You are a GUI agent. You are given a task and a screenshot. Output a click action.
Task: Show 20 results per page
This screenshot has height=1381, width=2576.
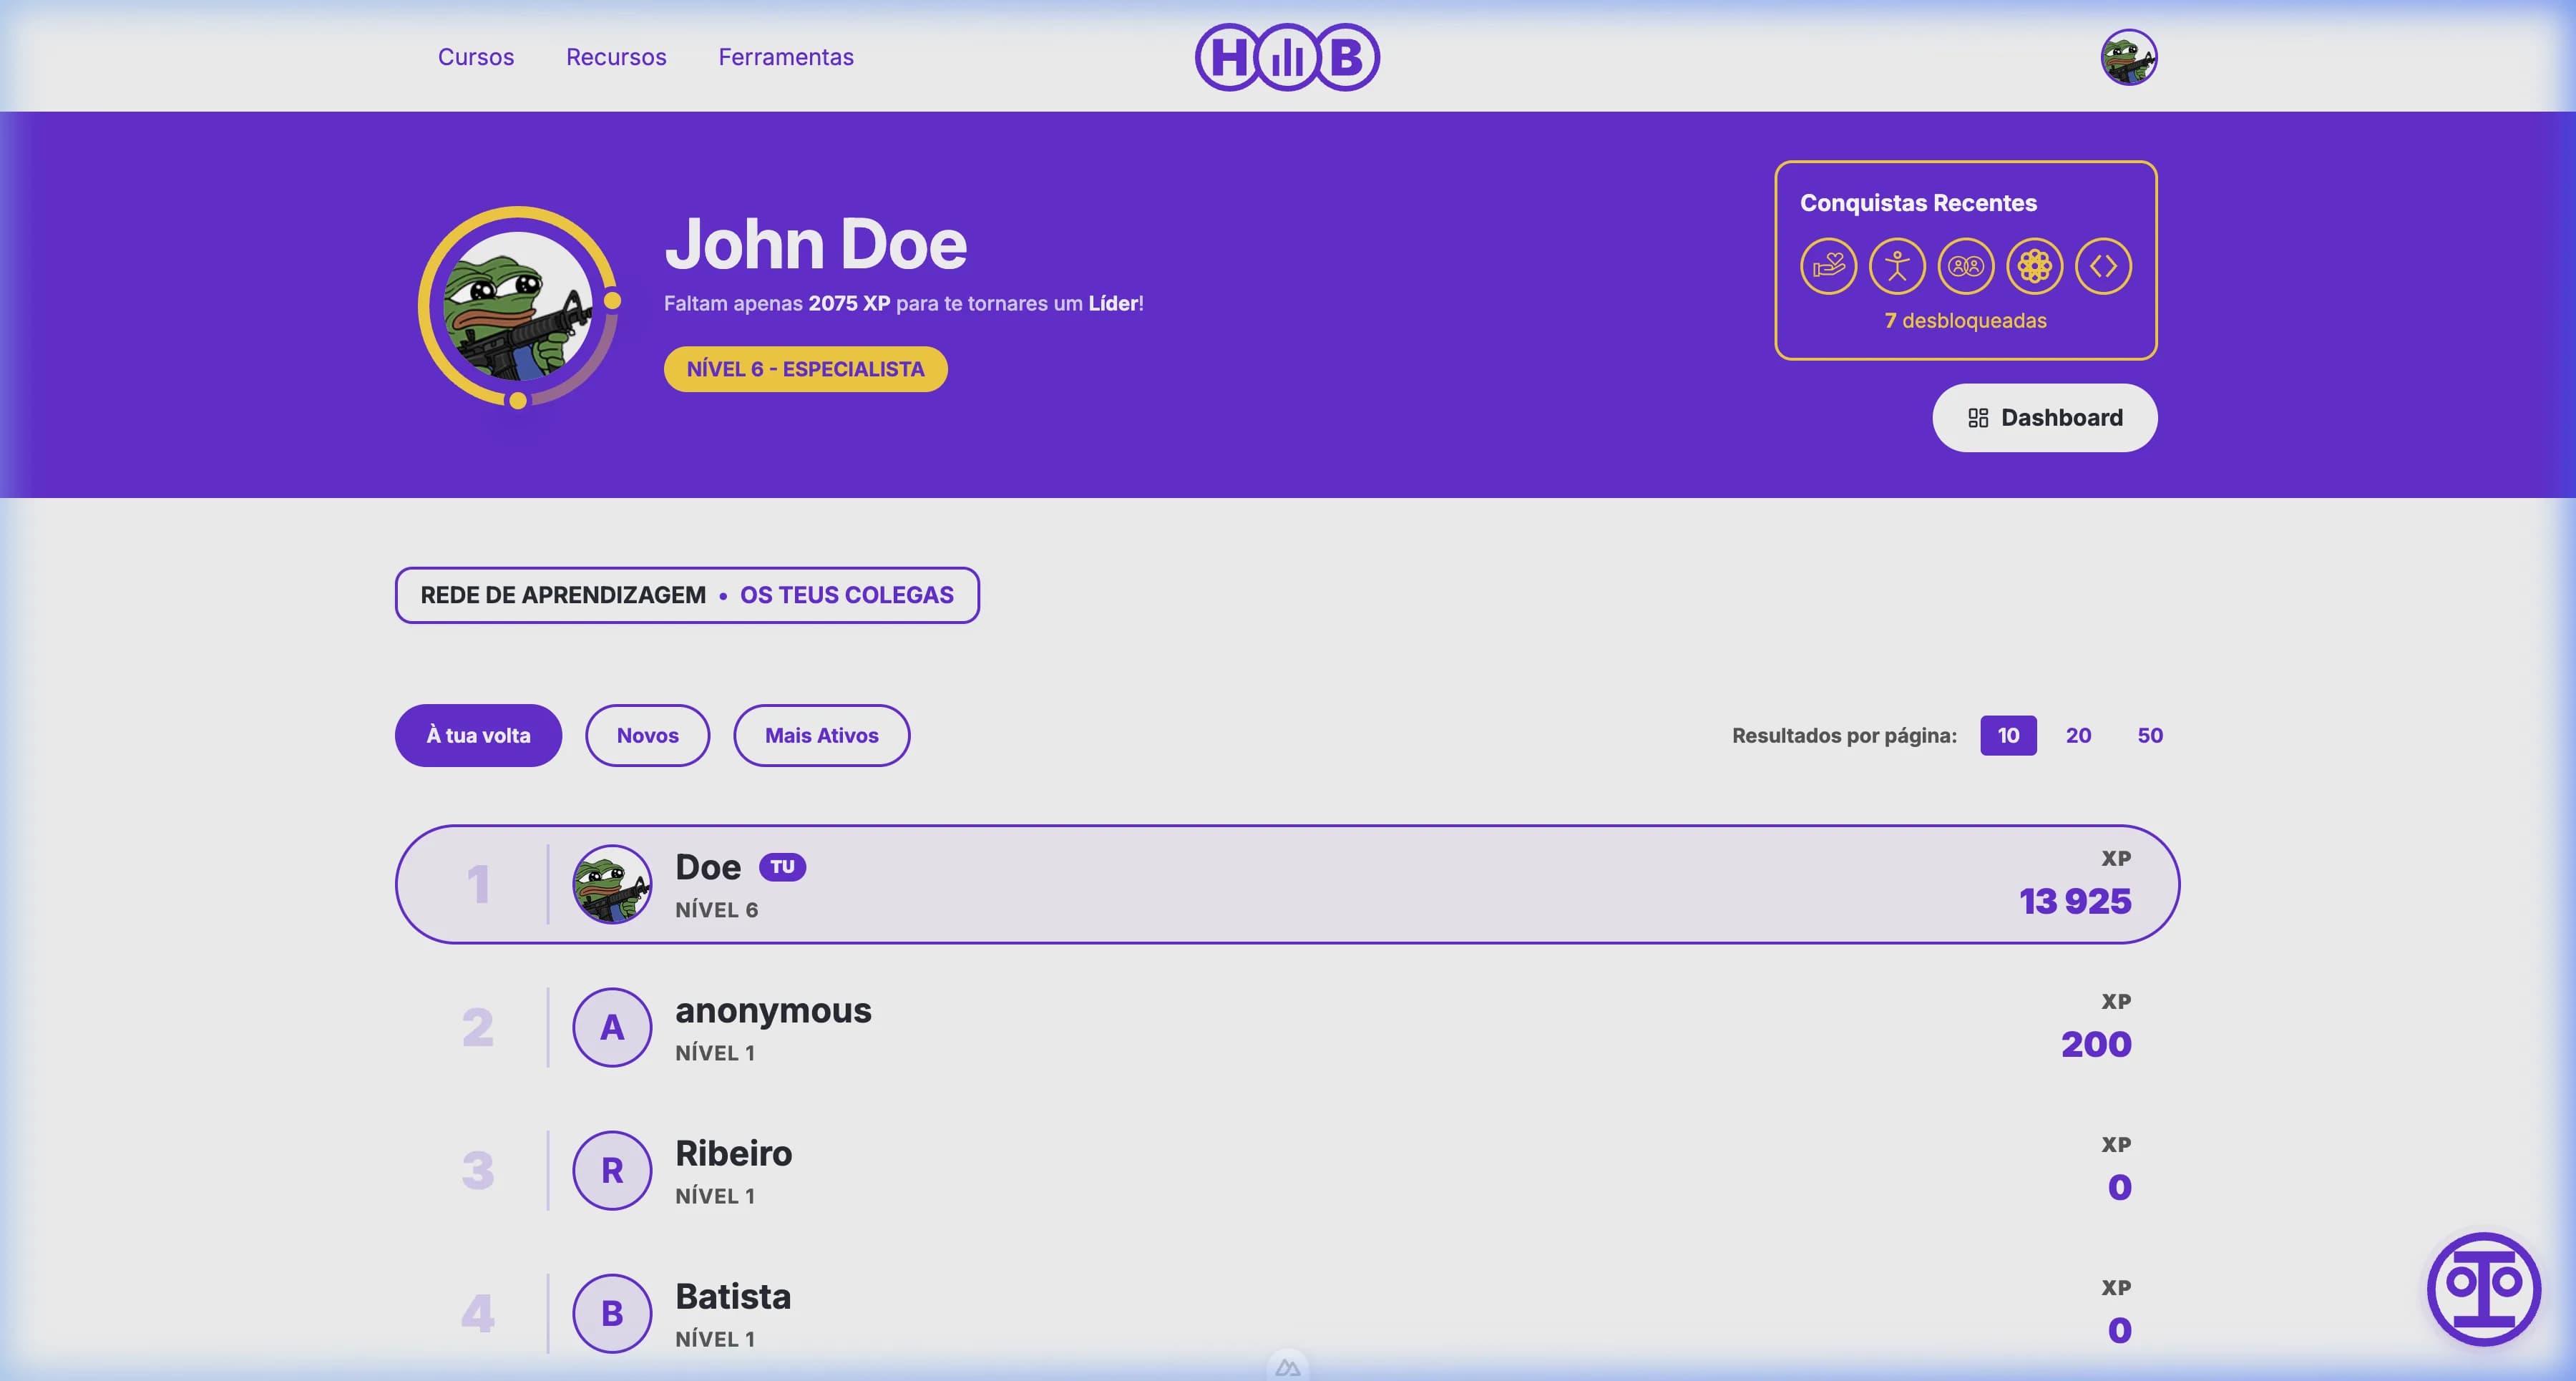[2078, 735]
